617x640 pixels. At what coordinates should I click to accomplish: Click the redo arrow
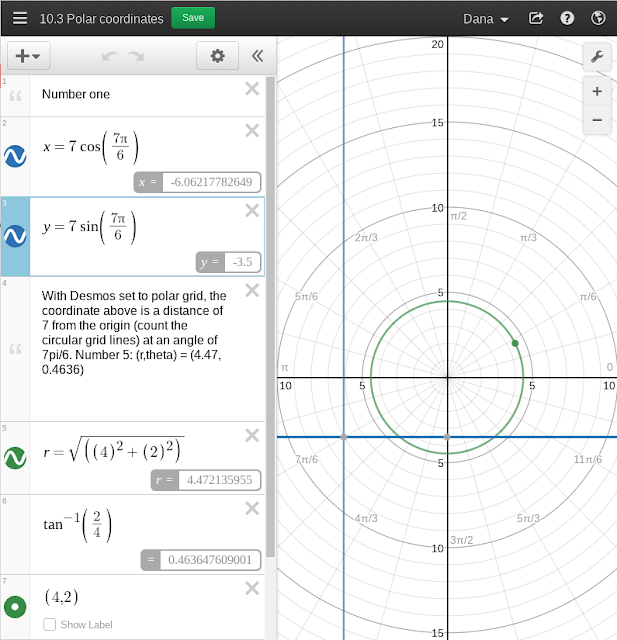[135, 56]
